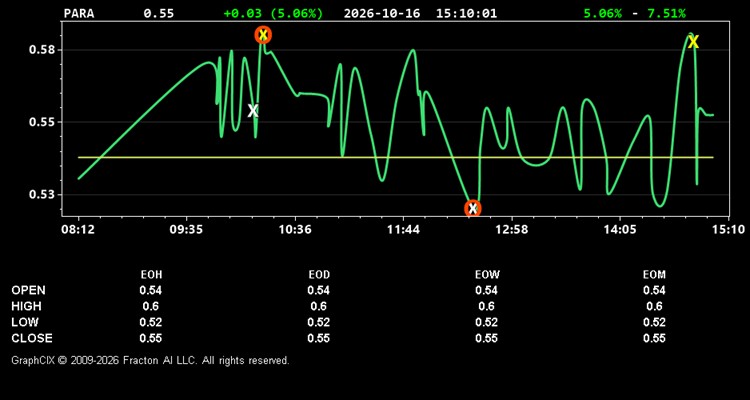The height and width of the screenshot is (400, 750).
Task: Click the PARA ticker symbol
Action: pyautogui.click(x=79, y=13)
